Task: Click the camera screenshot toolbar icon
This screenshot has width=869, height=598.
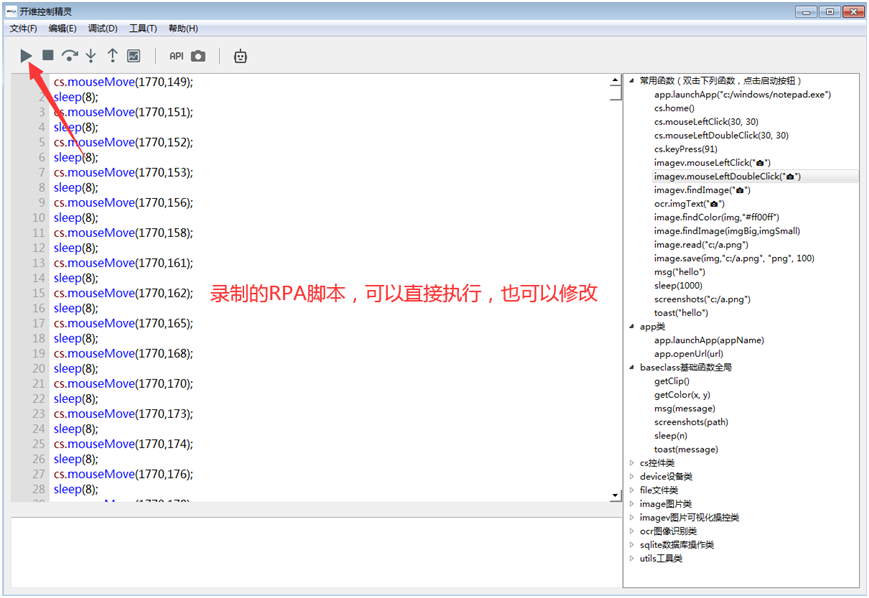Action: coord(198,56)
